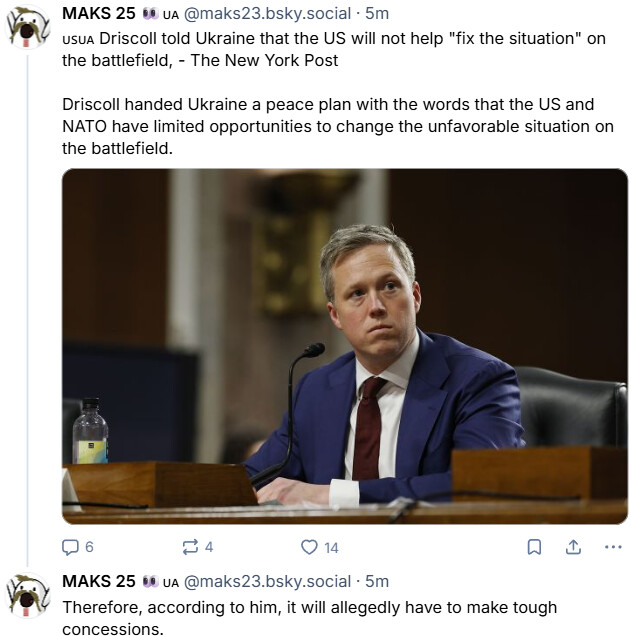640x636 pixels.
Task: Open the share options for the post
Action: (573, 547)
